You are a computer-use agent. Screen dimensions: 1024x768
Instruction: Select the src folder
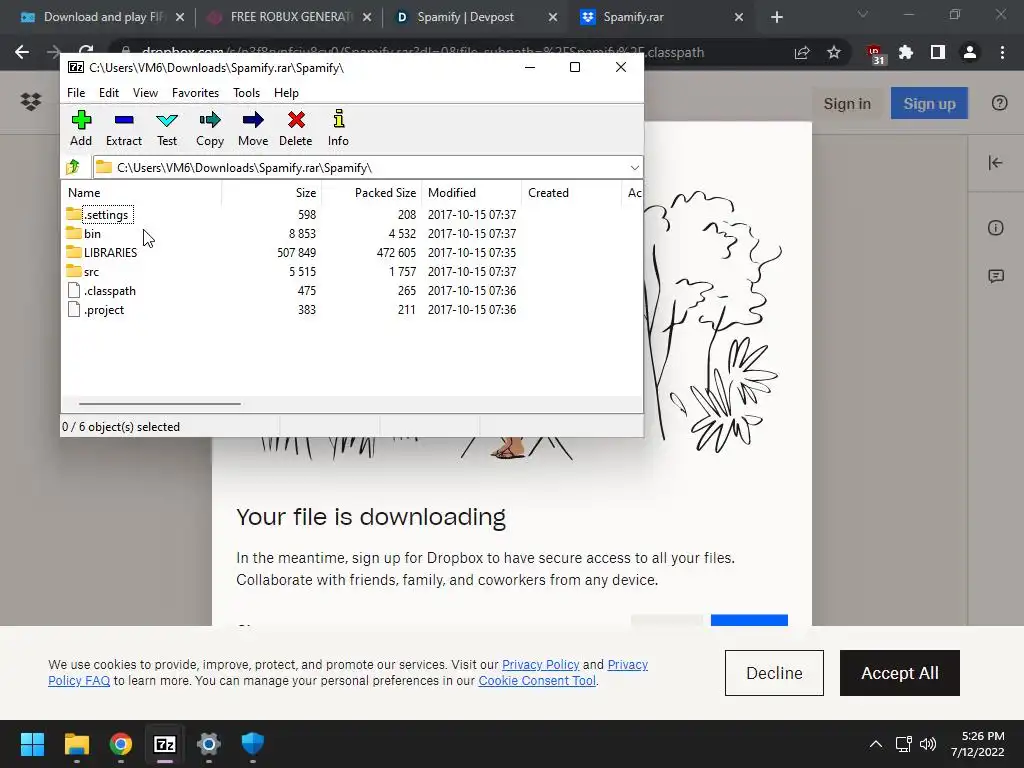point(82,272)
